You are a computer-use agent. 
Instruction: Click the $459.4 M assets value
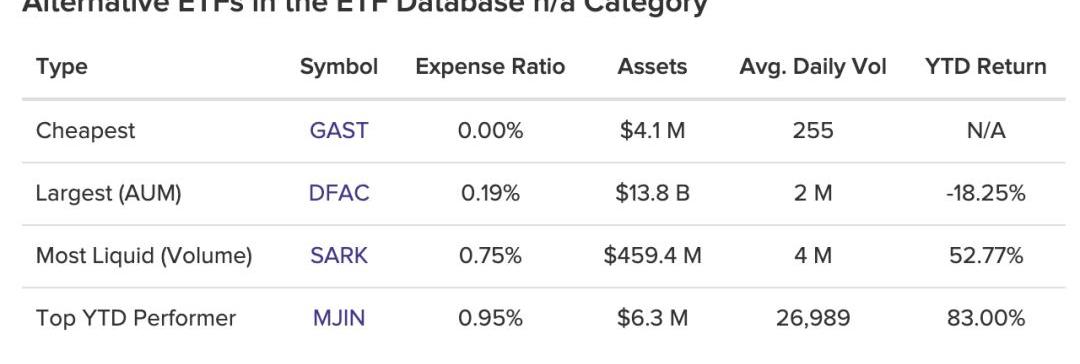tap(652, 256)
